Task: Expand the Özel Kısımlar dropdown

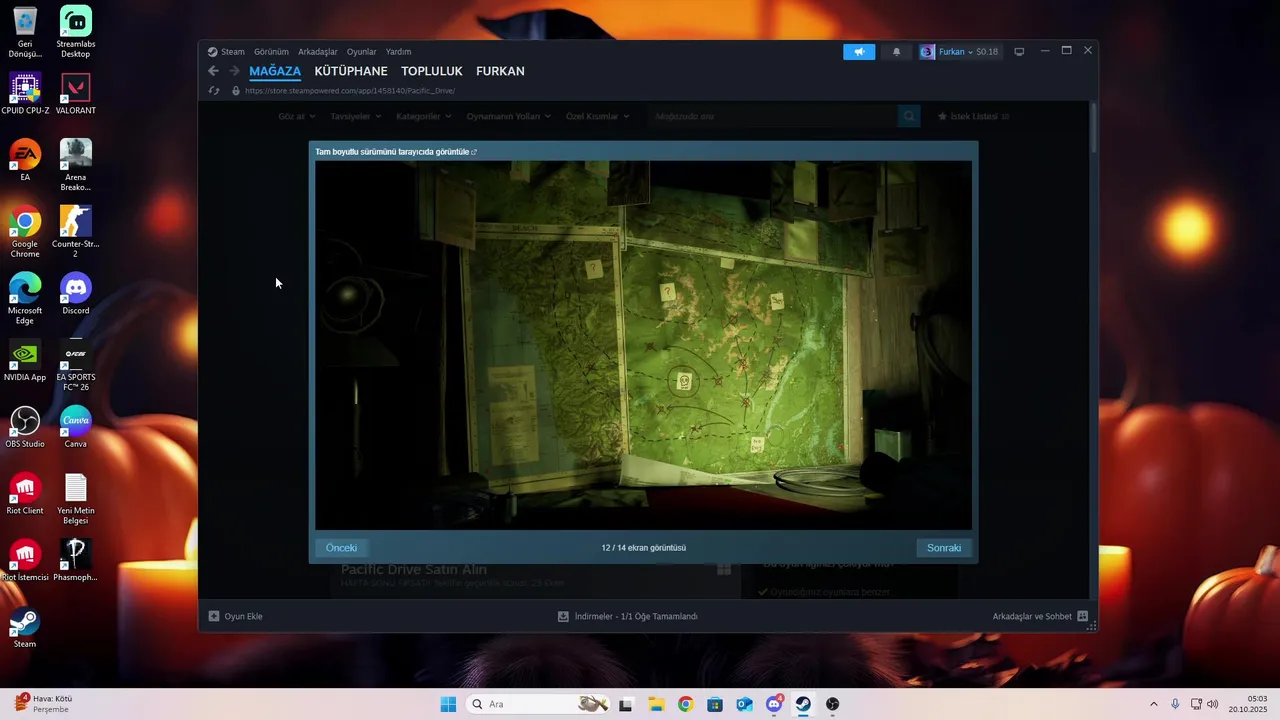Action: pyautogui.click(x=597, y=117)
